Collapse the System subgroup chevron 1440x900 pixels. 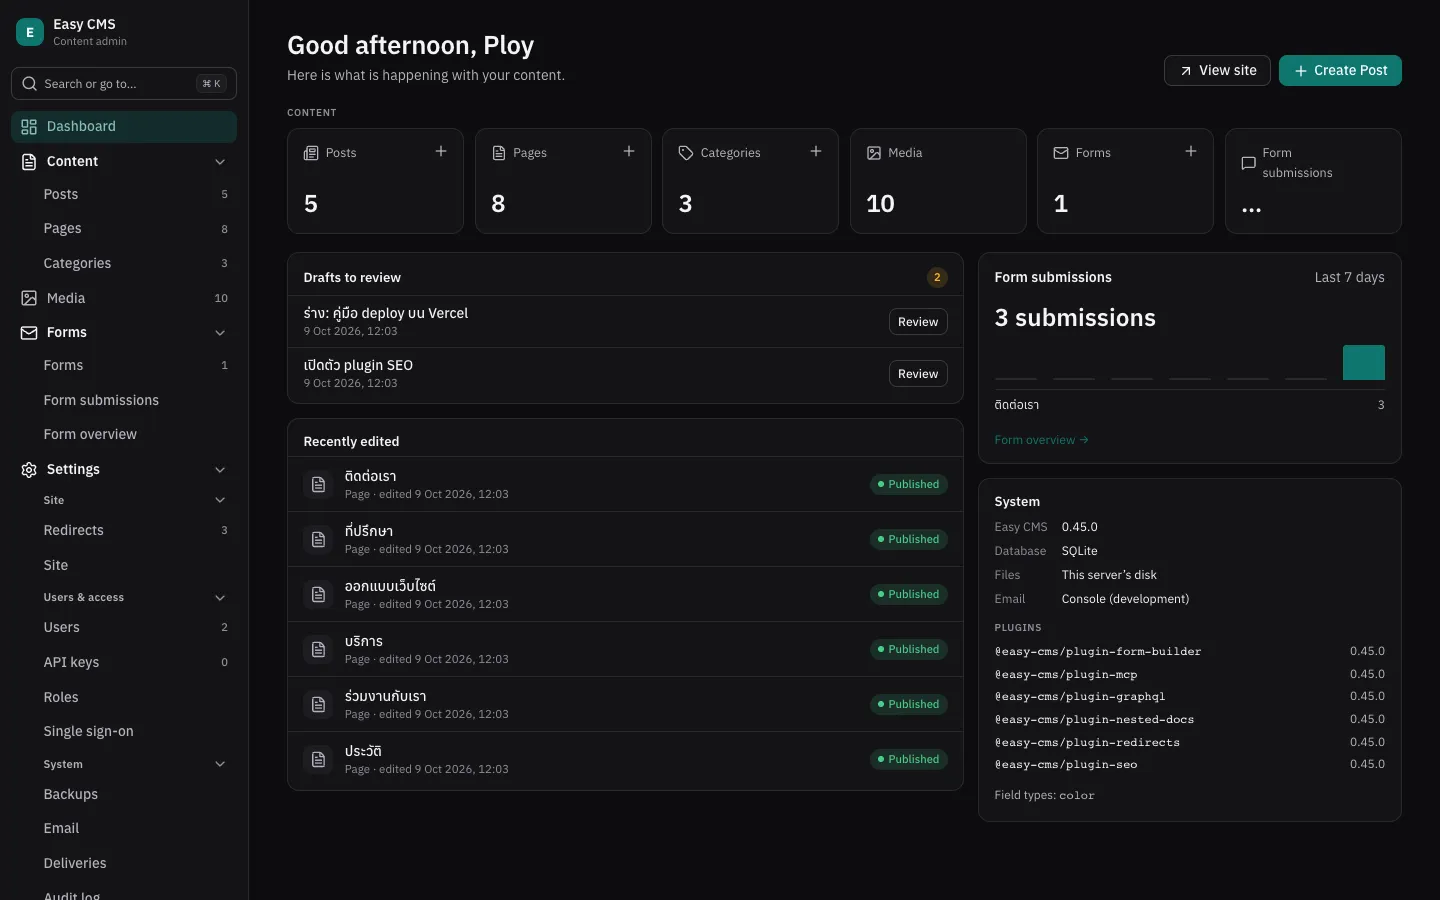220,764
